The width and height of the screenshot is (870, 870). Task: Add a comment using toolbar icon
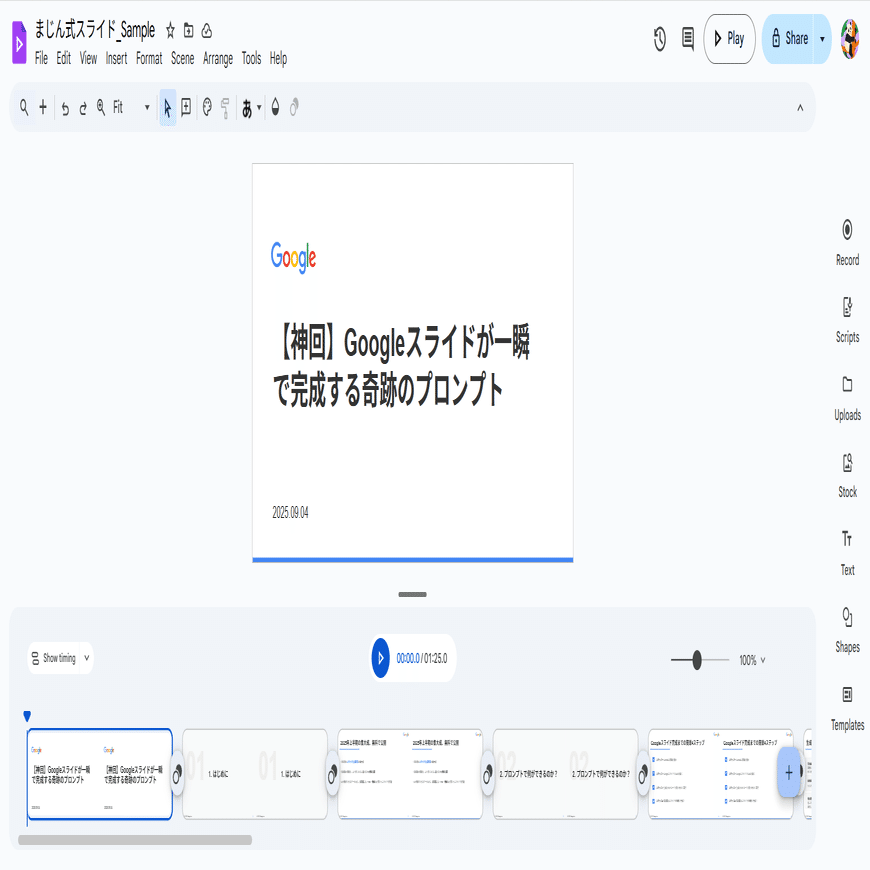(186, 107)
